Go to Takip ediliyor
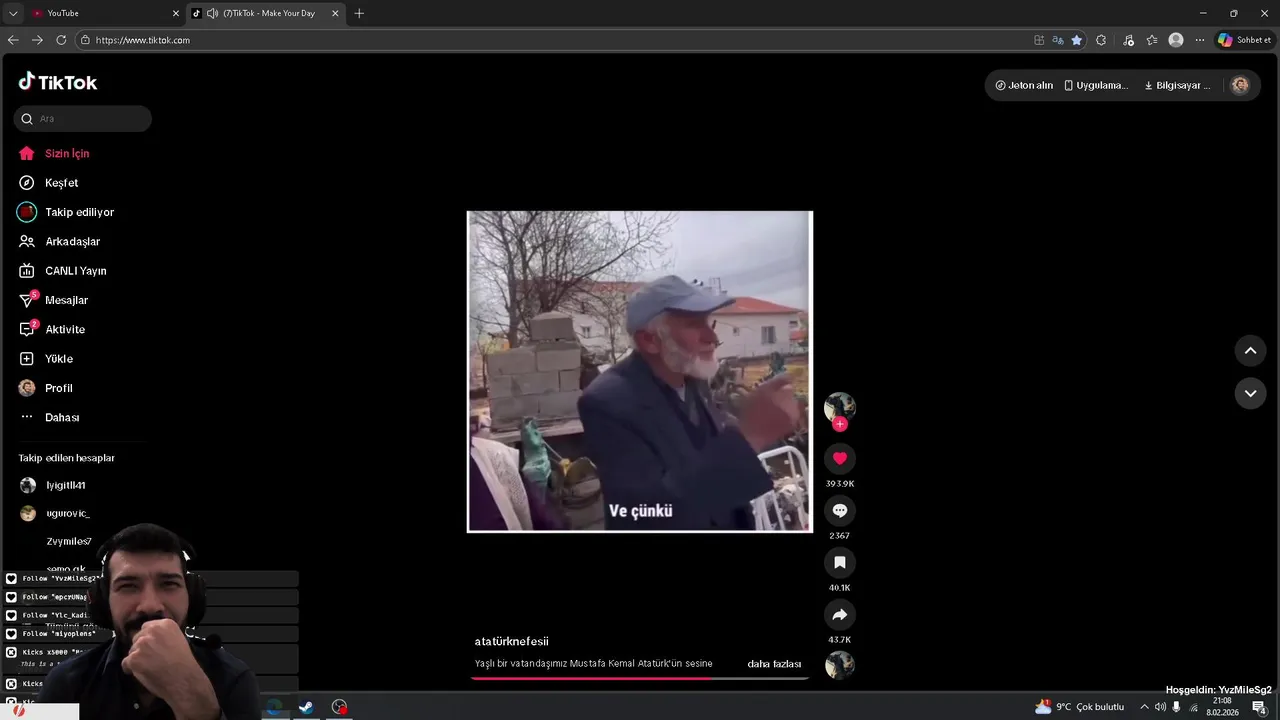Screen dimensions: 1280x720 pyautogui.click(x=66, y=212)
